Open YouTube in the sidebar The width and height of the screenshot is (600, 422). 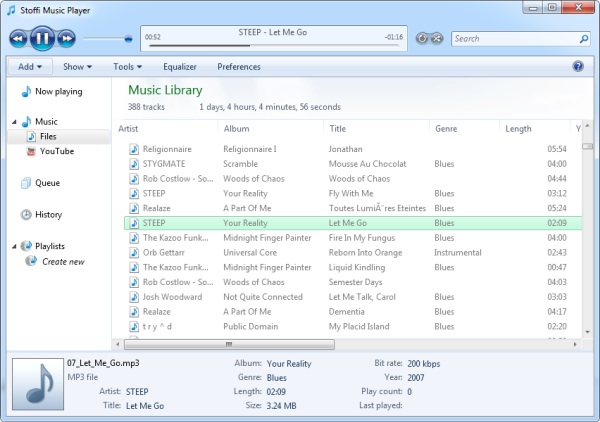click(x=57, y=152)
